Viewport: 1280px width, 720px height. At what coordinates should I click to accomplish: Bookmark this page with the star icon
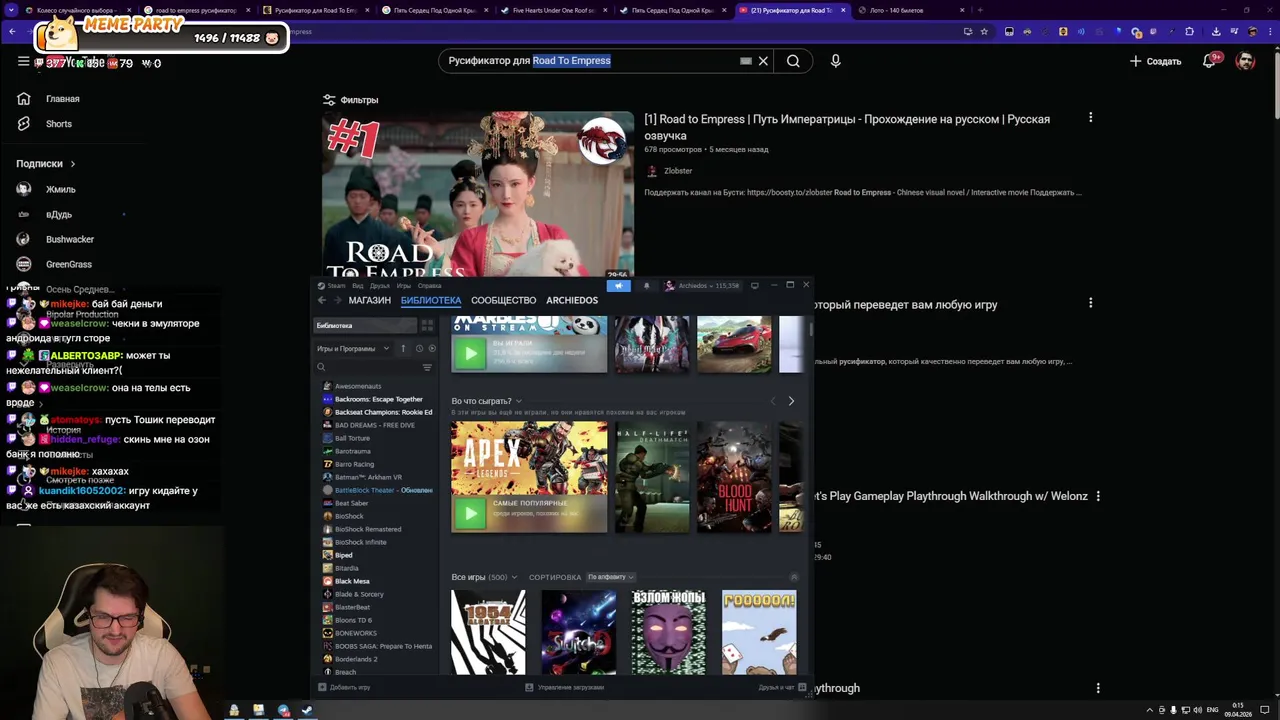point(984,32)
